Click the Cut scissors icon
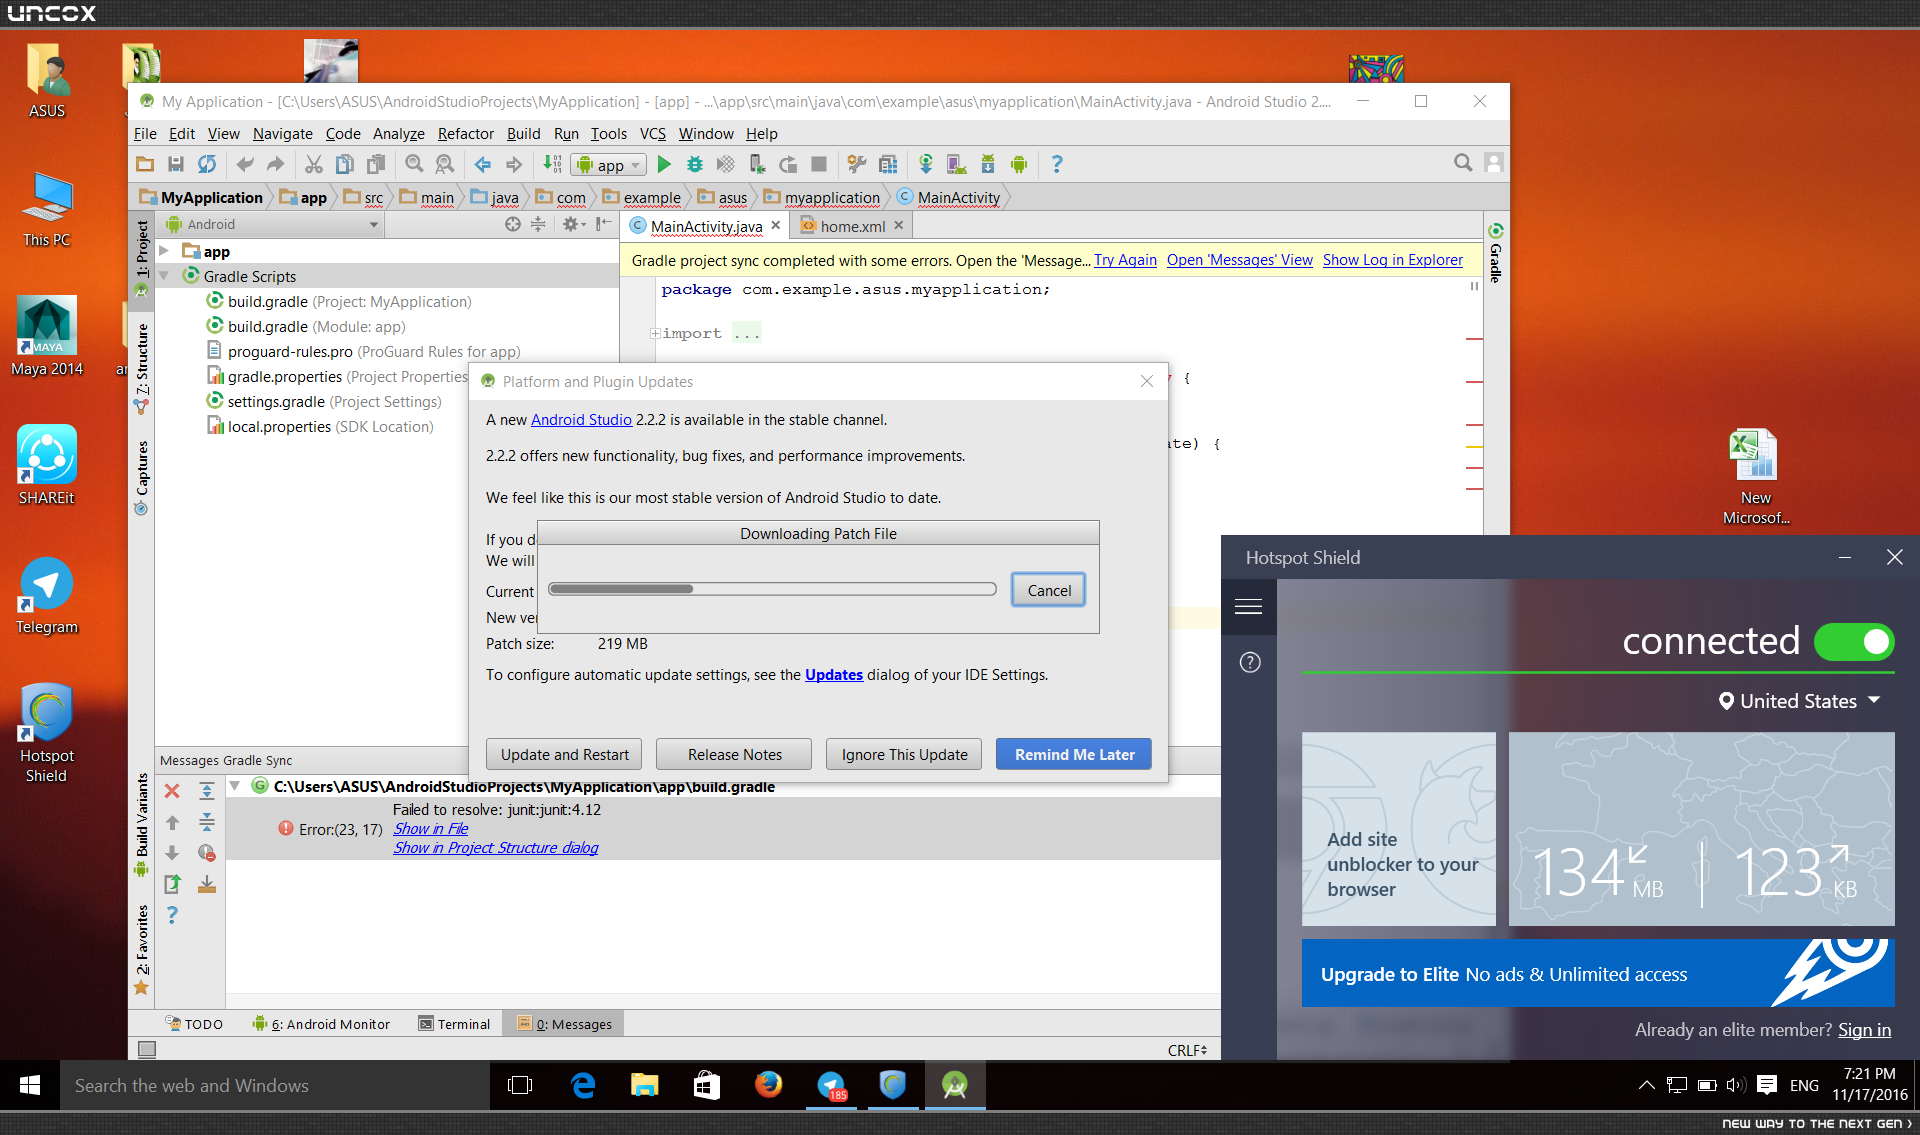The height and width of the screenshot is (1135, 1920). click(x=314, y=164)
